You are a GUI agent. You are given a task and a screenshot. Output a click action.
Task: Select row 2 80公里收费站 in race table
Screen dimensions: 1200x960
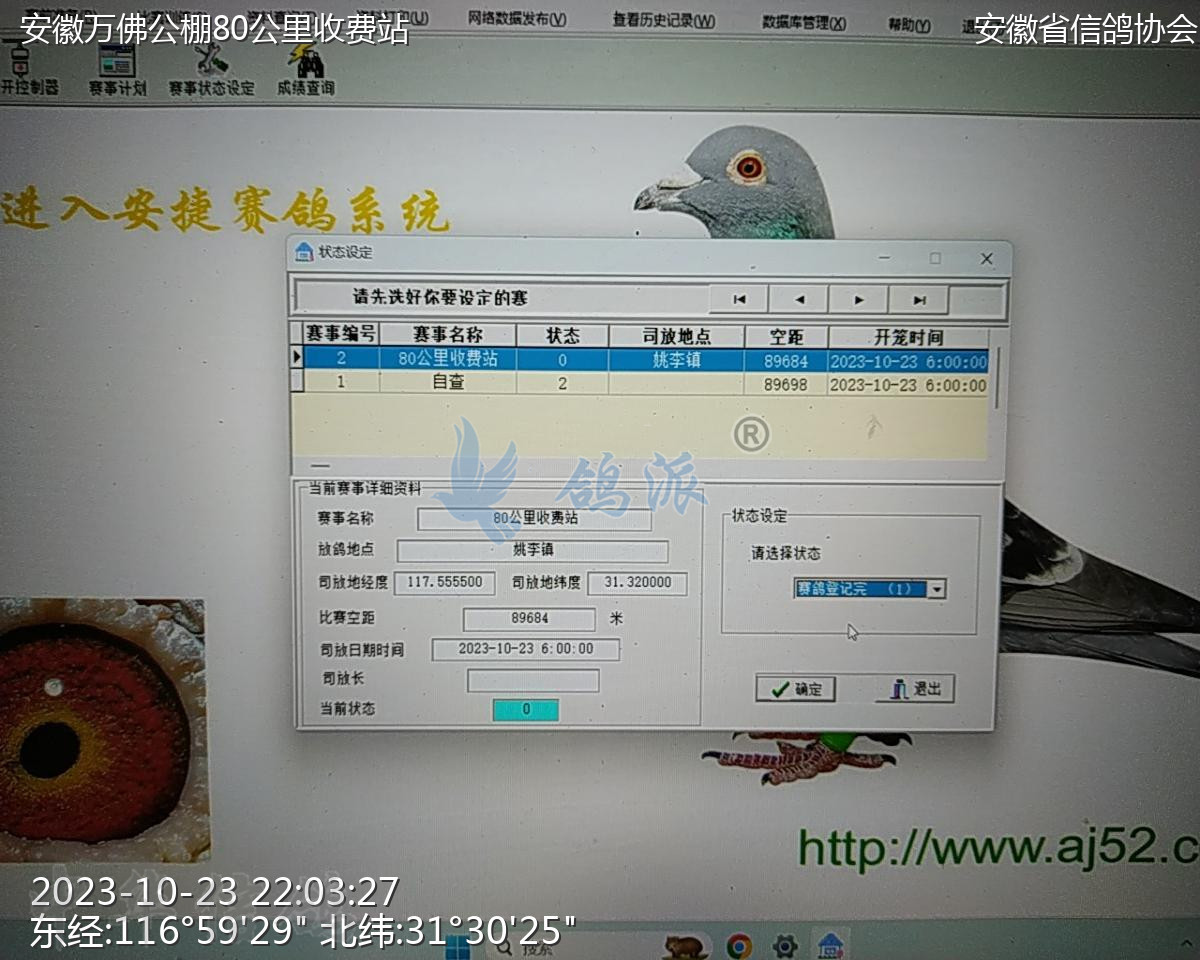click(x=645, y=360)
